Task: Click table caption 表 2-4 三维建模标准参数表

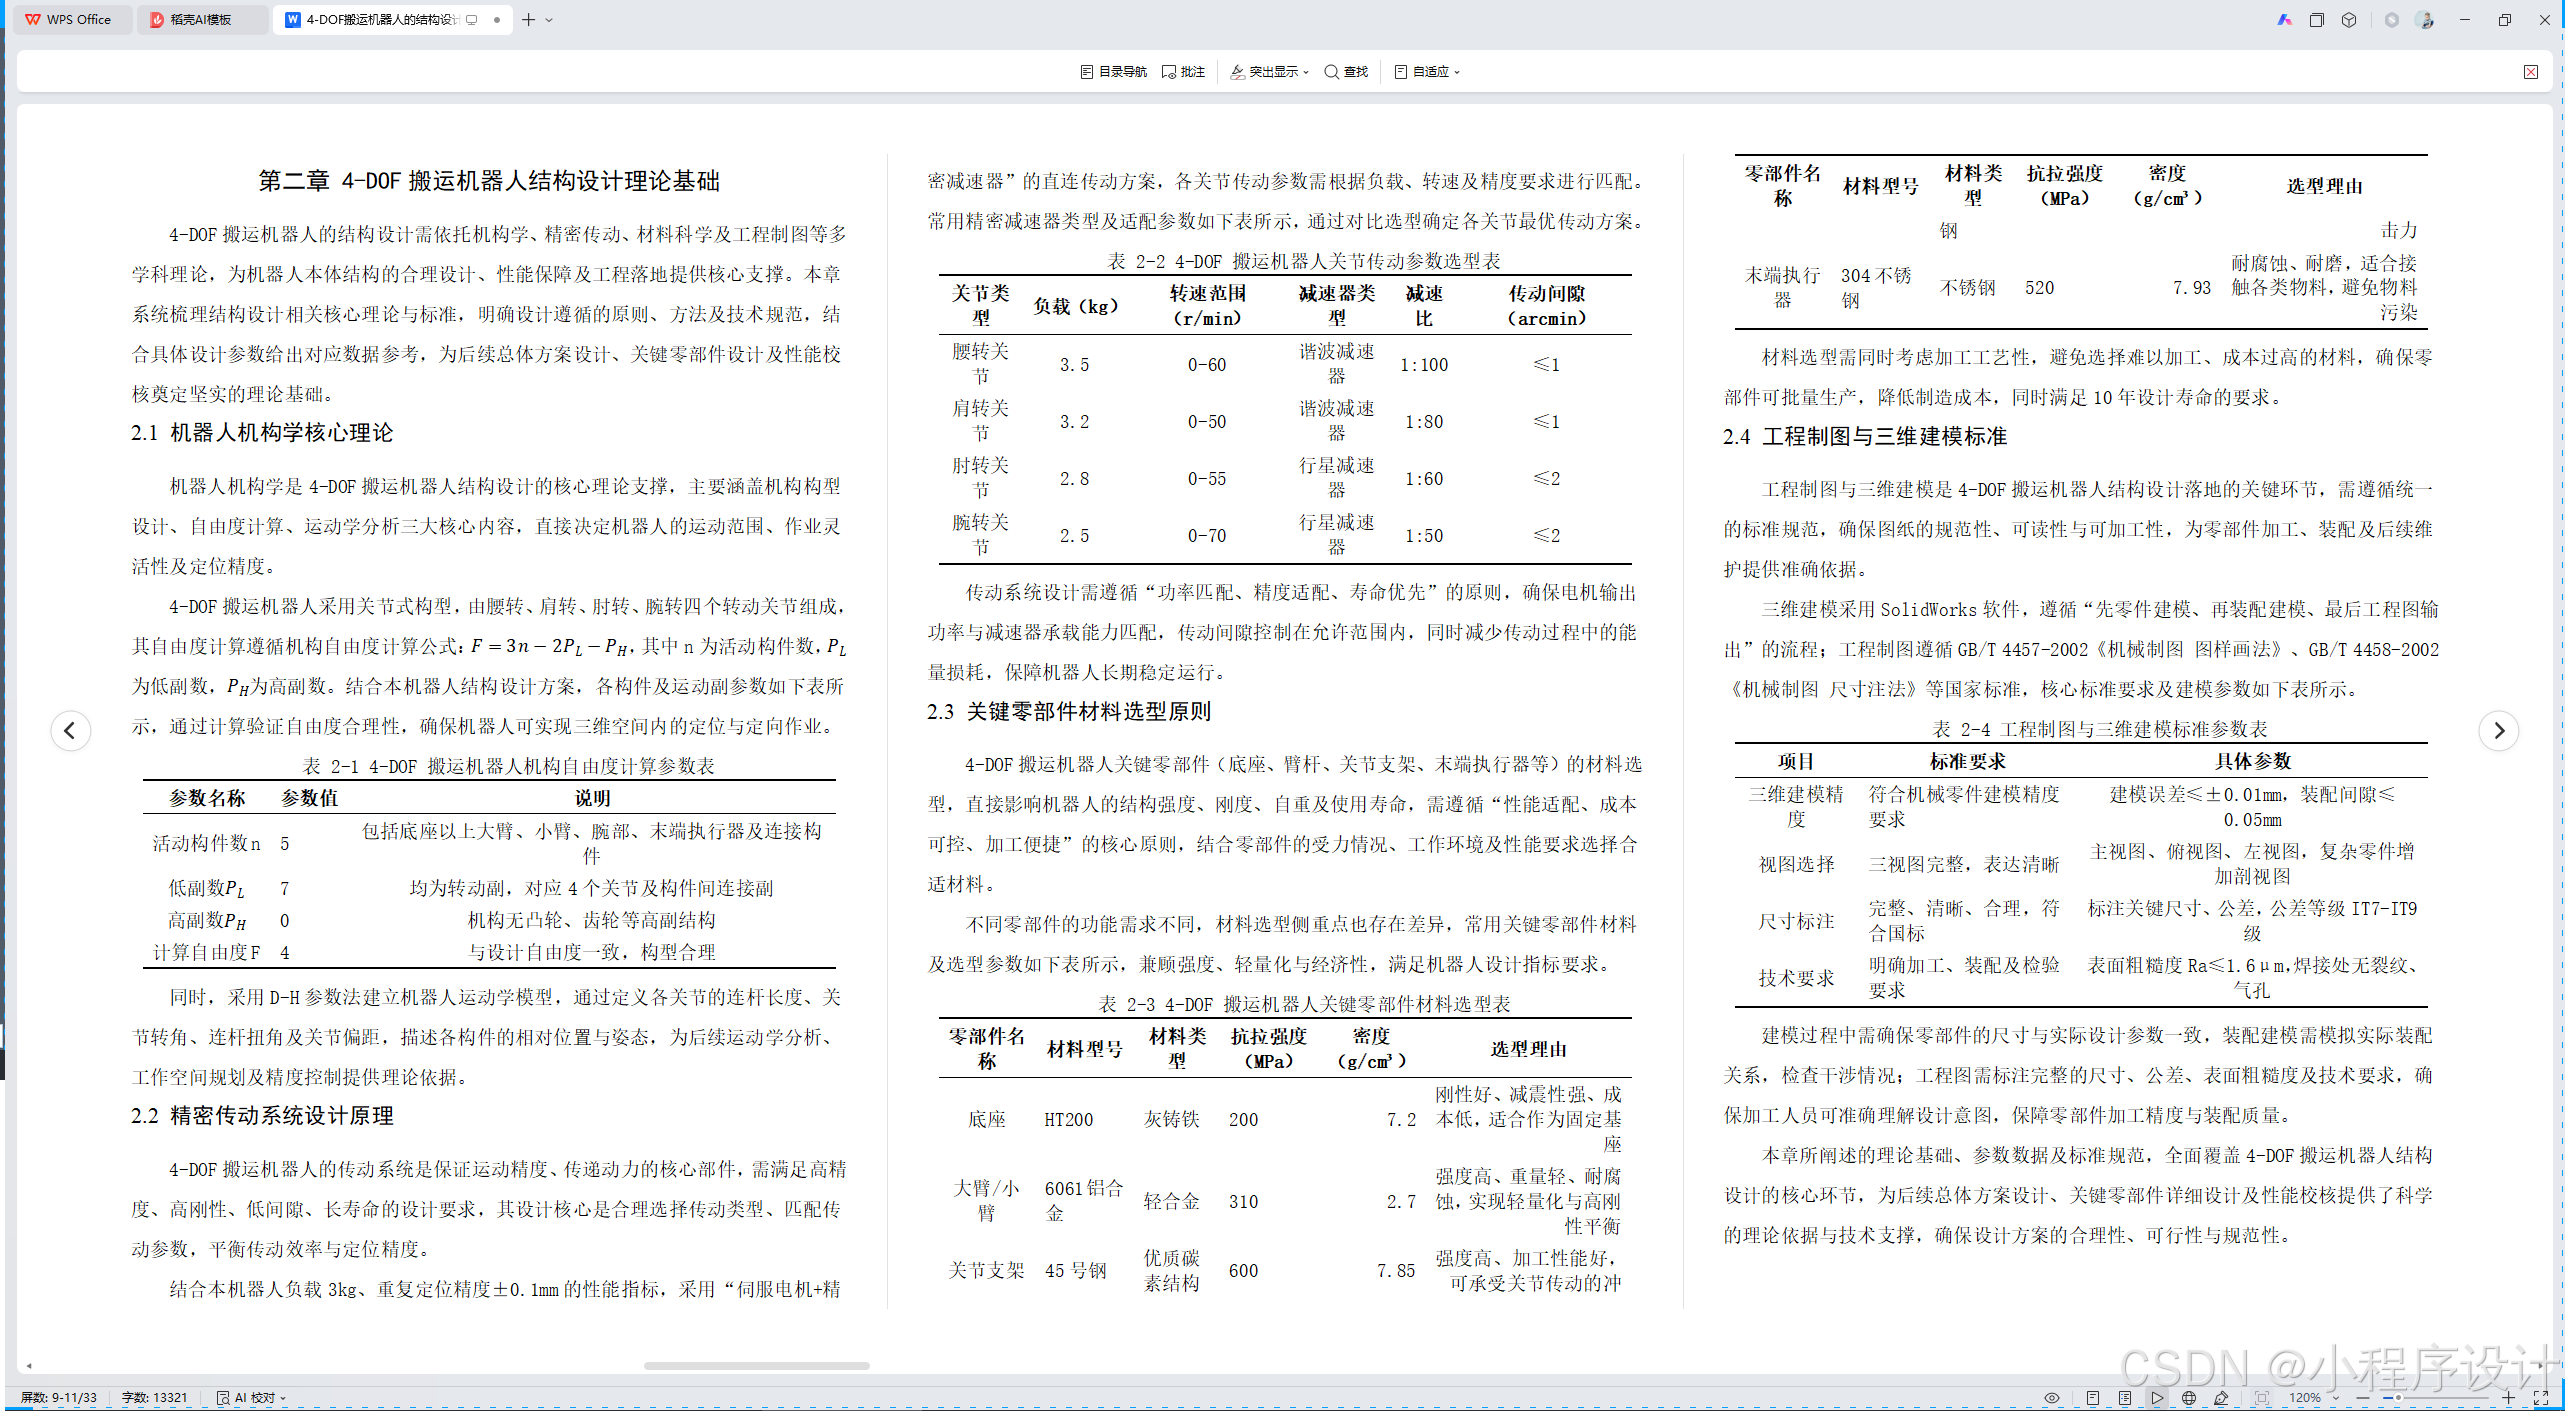Action: coord(2100,729)
